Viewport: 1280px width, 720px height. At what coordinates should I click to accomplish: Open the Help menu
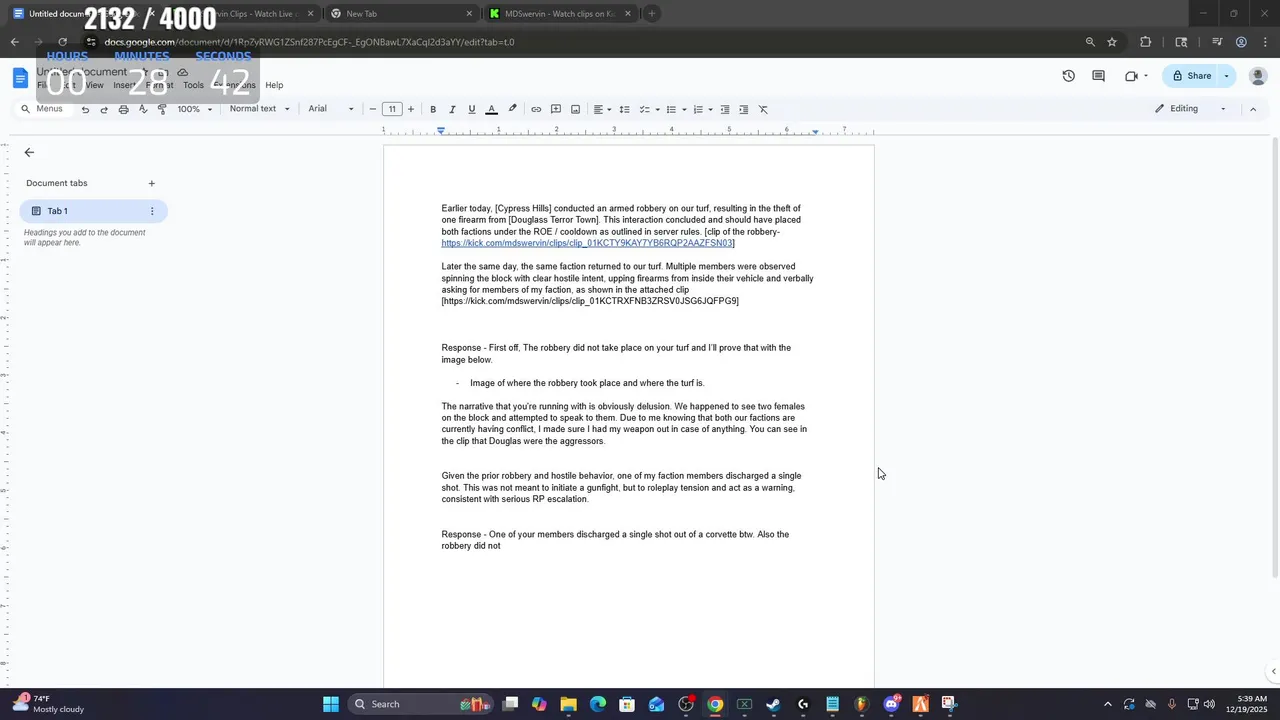[x=274, y=85]
